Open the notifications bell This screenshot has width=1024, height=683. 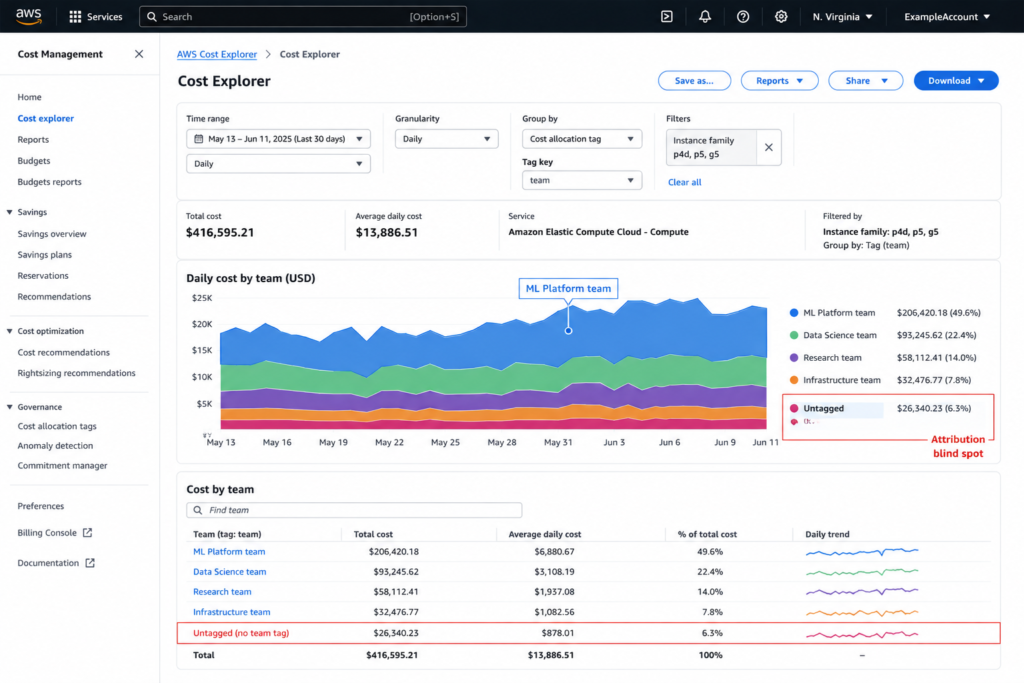pyautogui.click(x=705, y=16)
